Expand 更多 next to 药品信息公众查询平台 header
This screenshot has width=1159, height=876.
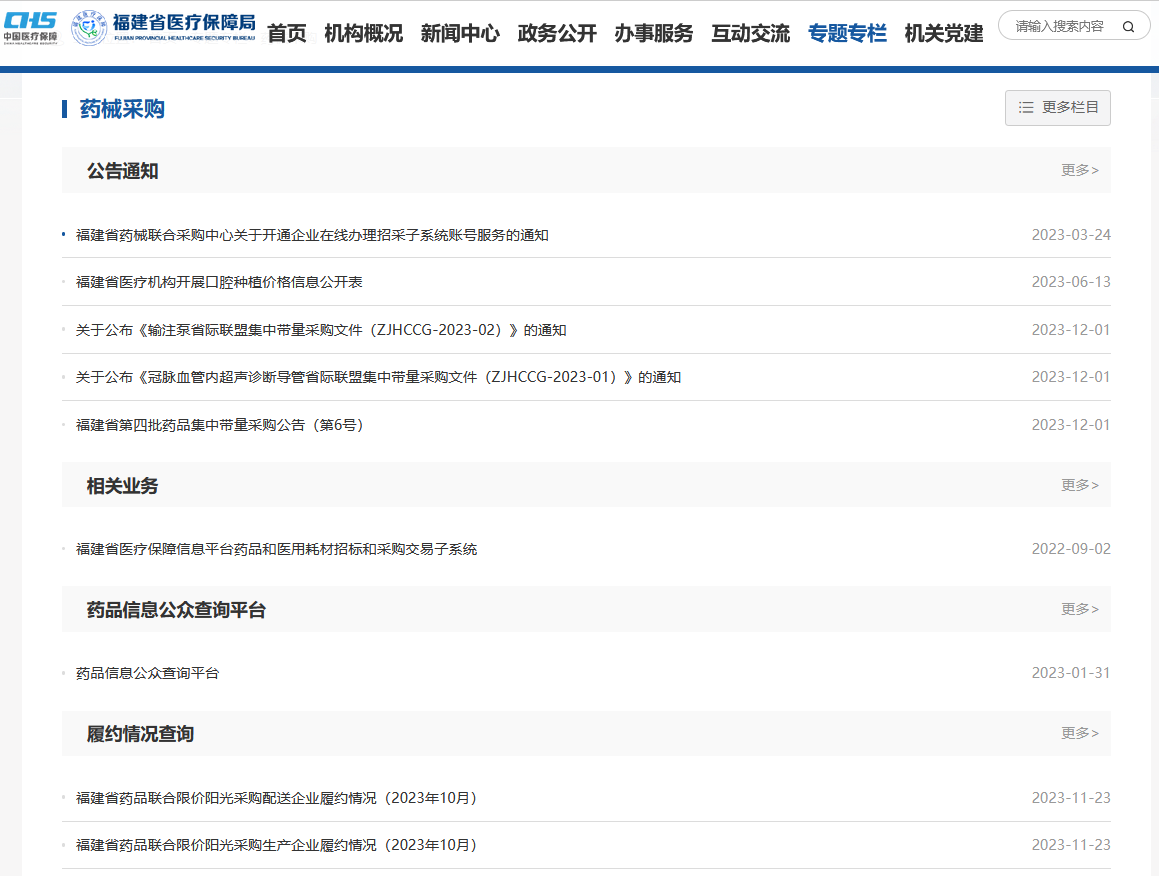1079,609
